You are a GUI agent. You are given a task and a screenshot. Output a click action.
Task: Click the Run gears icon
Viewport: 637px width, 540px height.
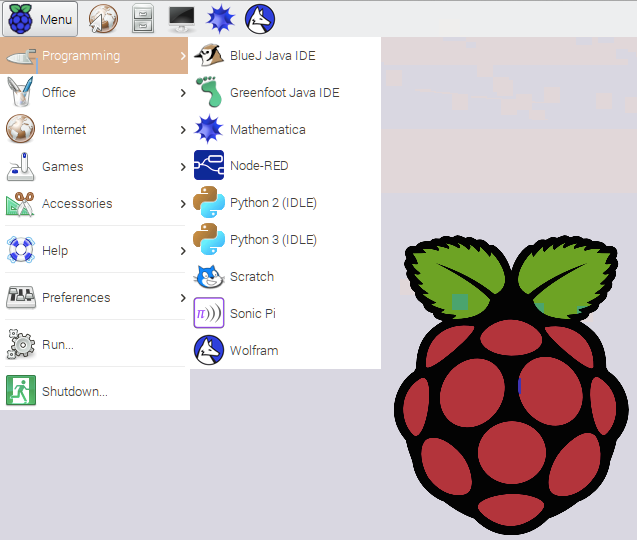[20, 345]
